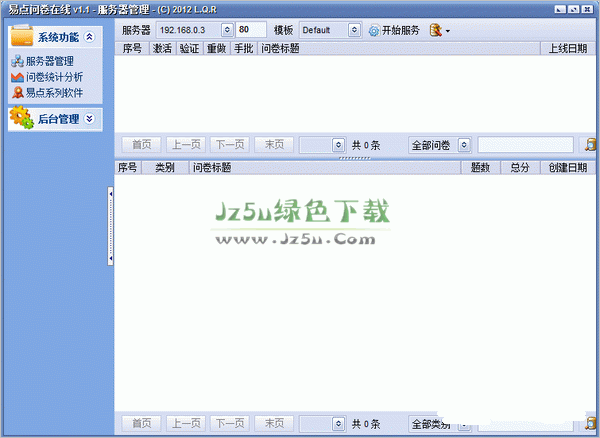Click upper 问卷标题 column header
The height and width of the screenshot is (438, 600).
399,49
